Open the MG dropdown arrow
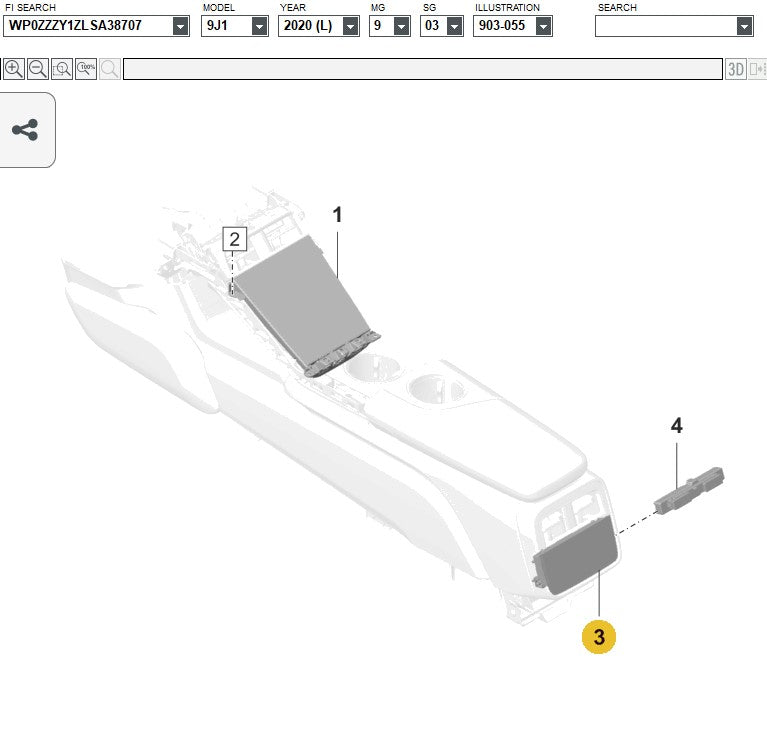The height and width of the screenshot is (736, 767). 402,26
